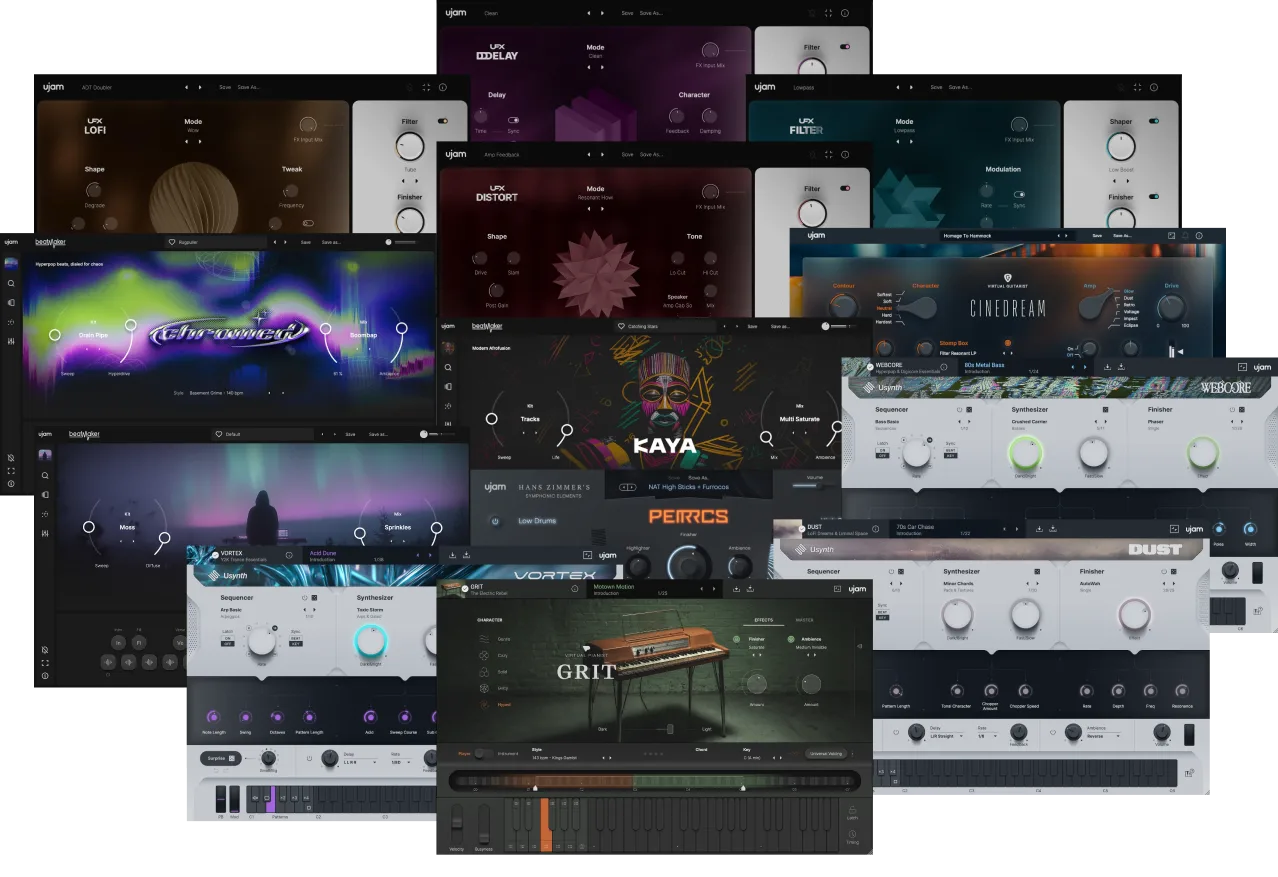1278x877 pixels.
Task: Click KAYA's magnifier search icon
Action: tap(766, 438)
